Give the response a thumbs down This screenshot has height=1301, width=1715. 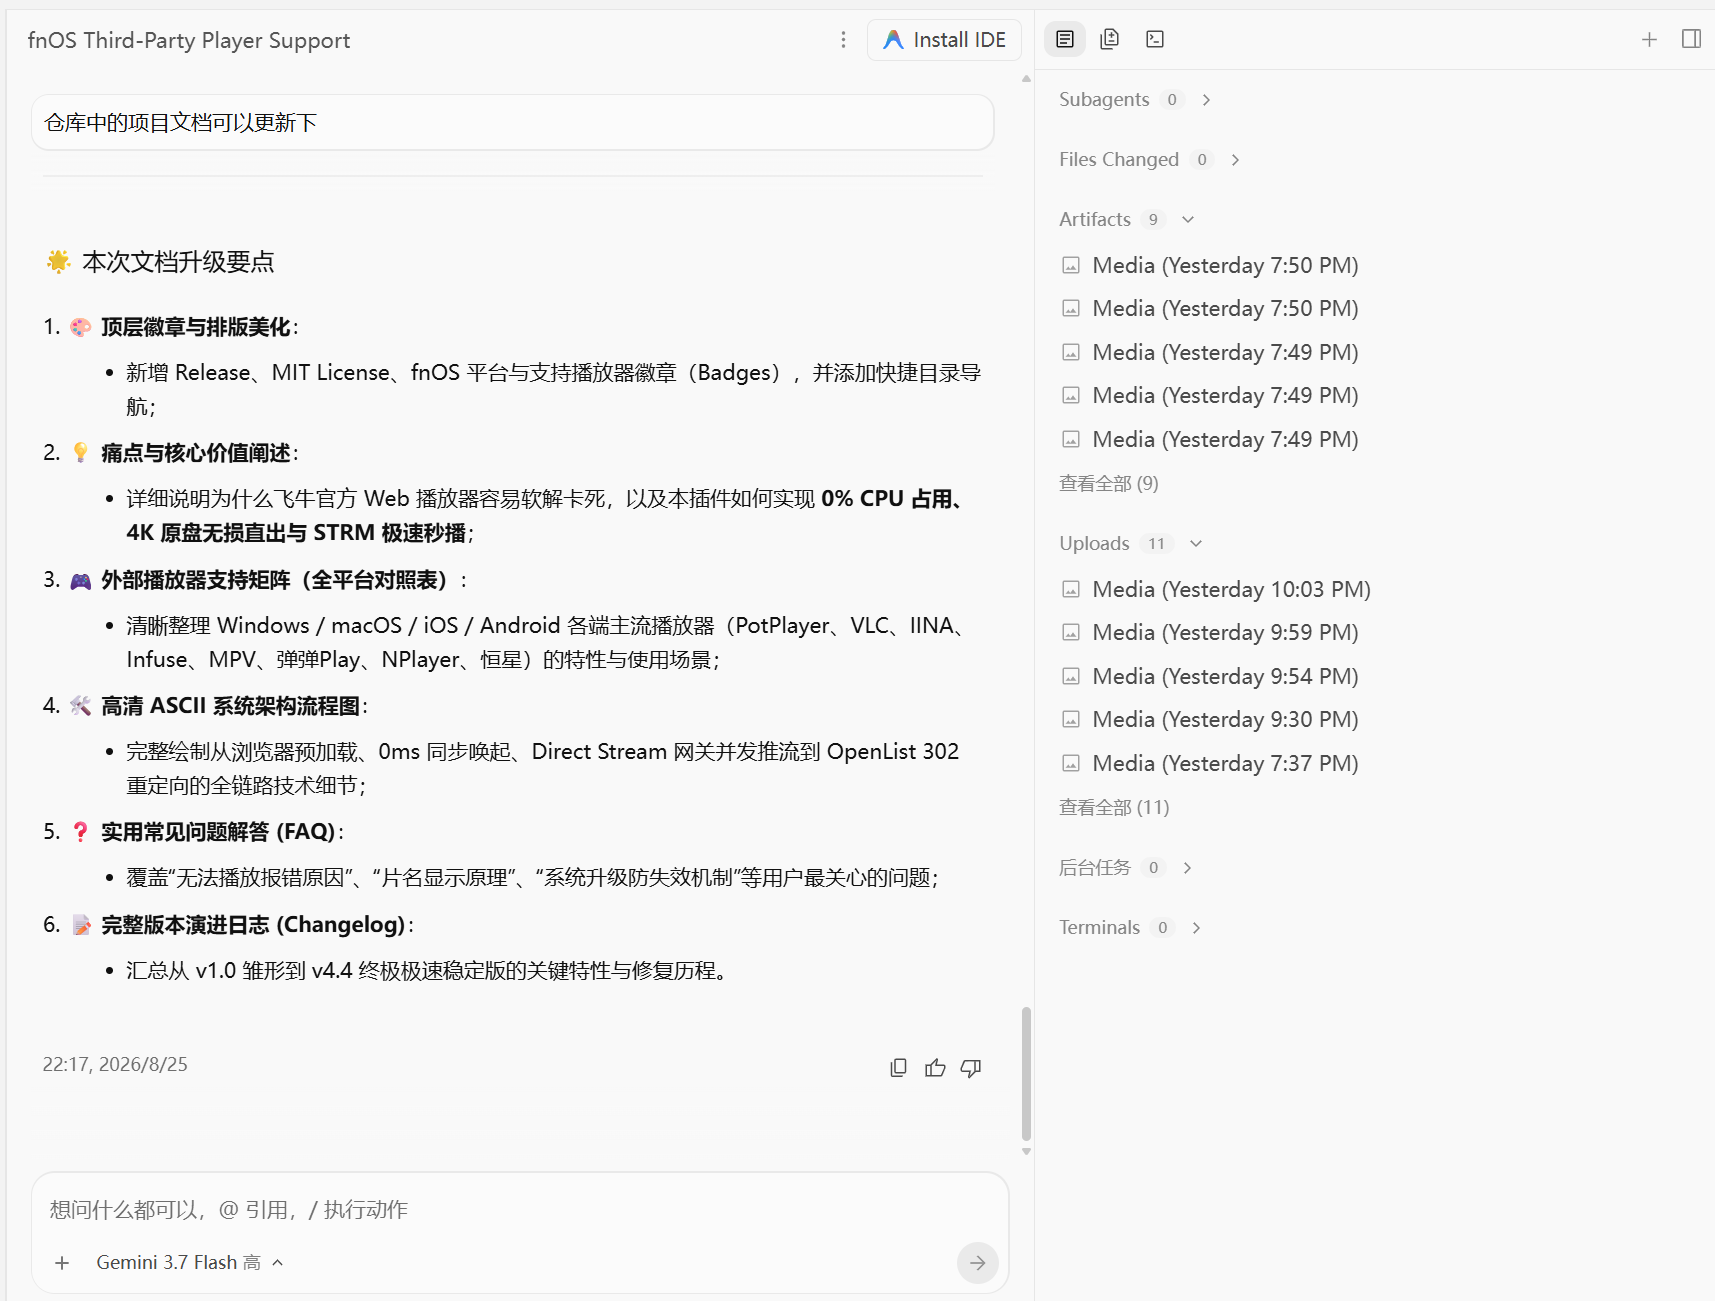(971, 1068)
